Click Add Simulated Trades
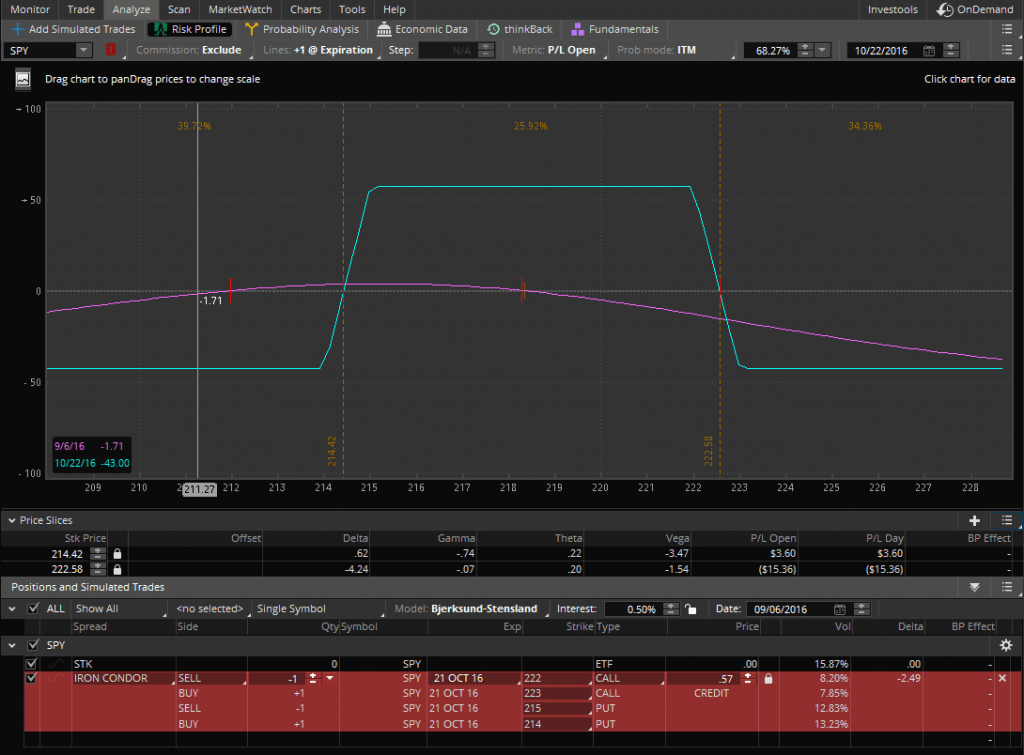This screenshot has height=755, width=1024. pyautogui.click(x=73, y=29)
